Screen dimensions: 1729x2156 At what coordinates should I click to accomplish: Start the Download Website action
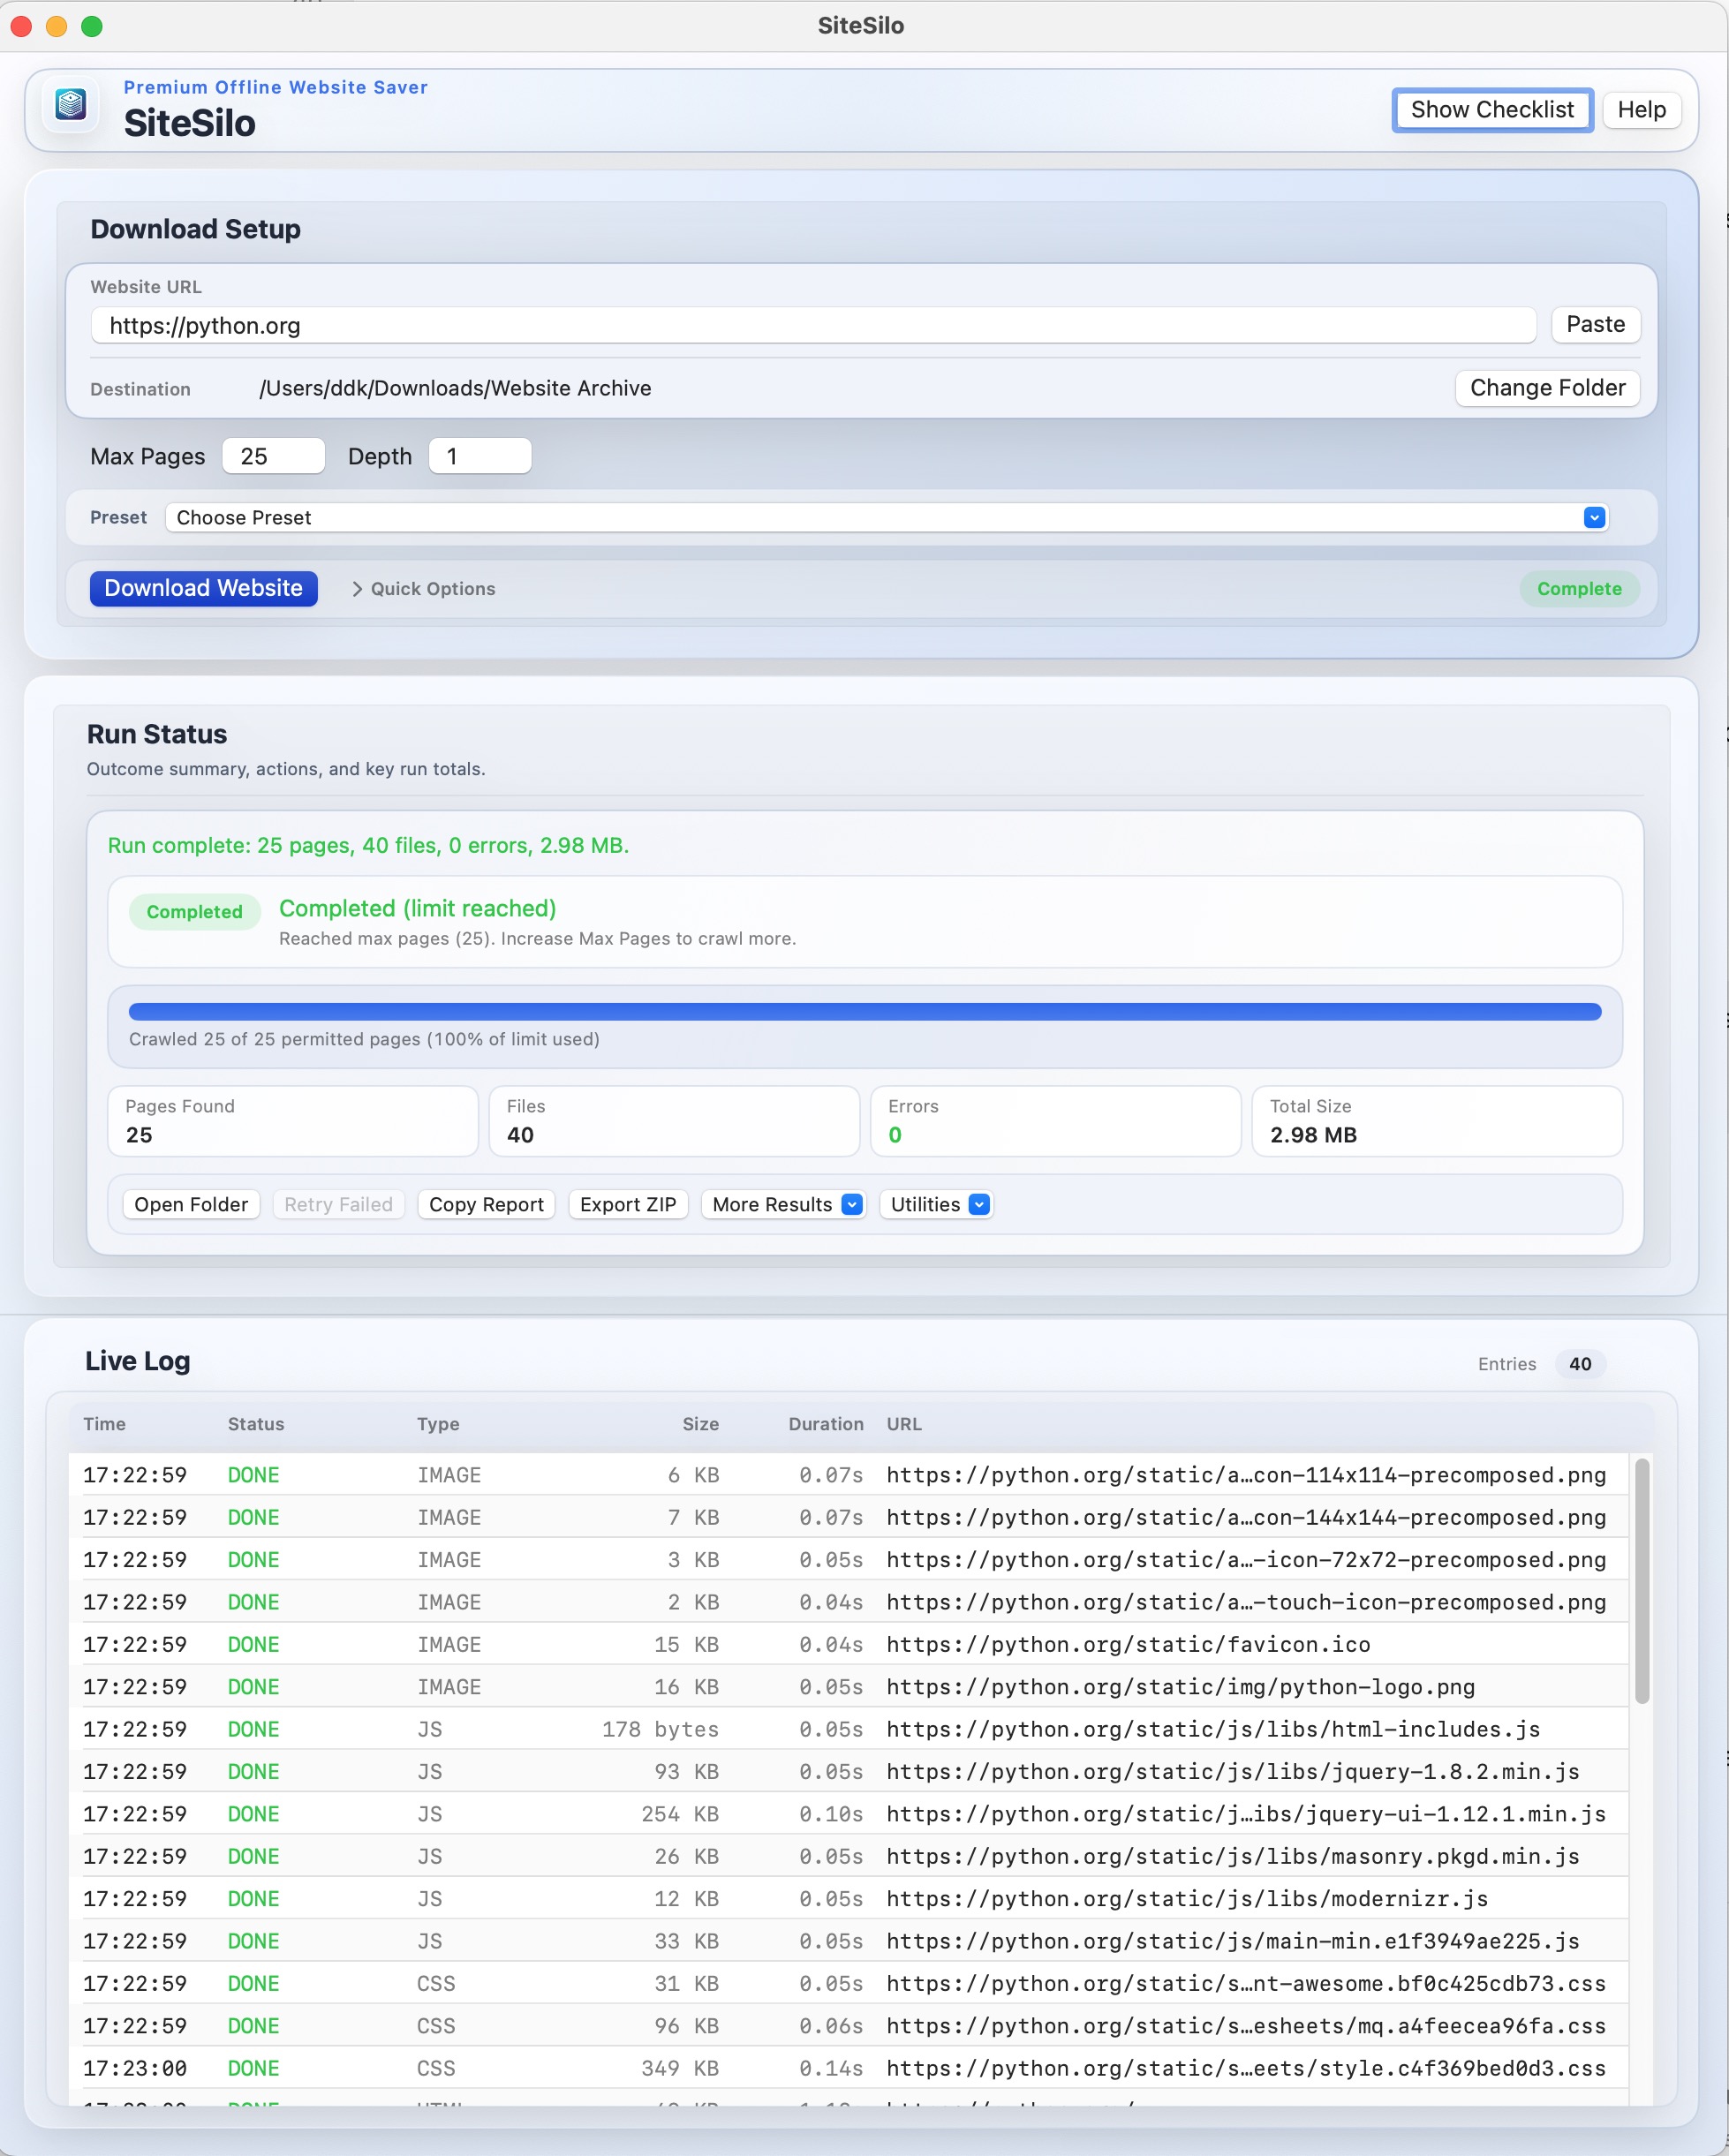tap(204, 588)
